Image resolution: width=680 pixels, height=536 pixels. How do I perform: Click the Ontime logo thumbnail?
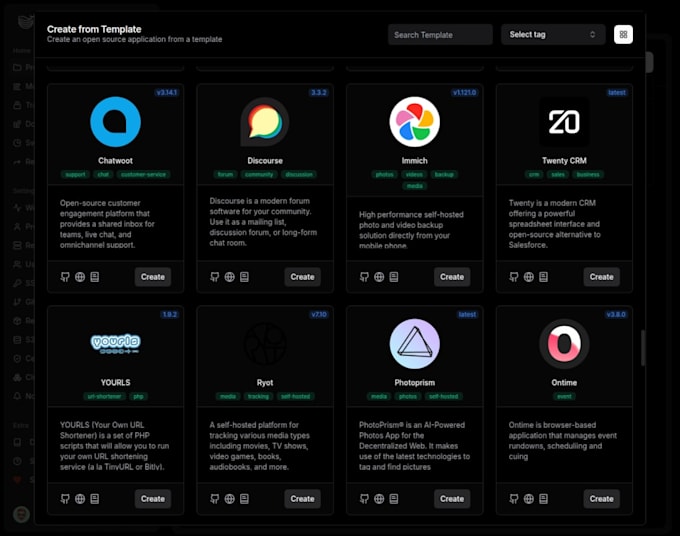click(564, 344)
